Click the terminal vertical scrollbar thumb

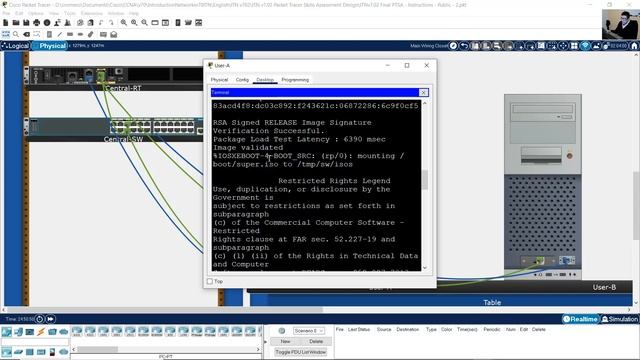pyautogui.click(x=425, y=180)
